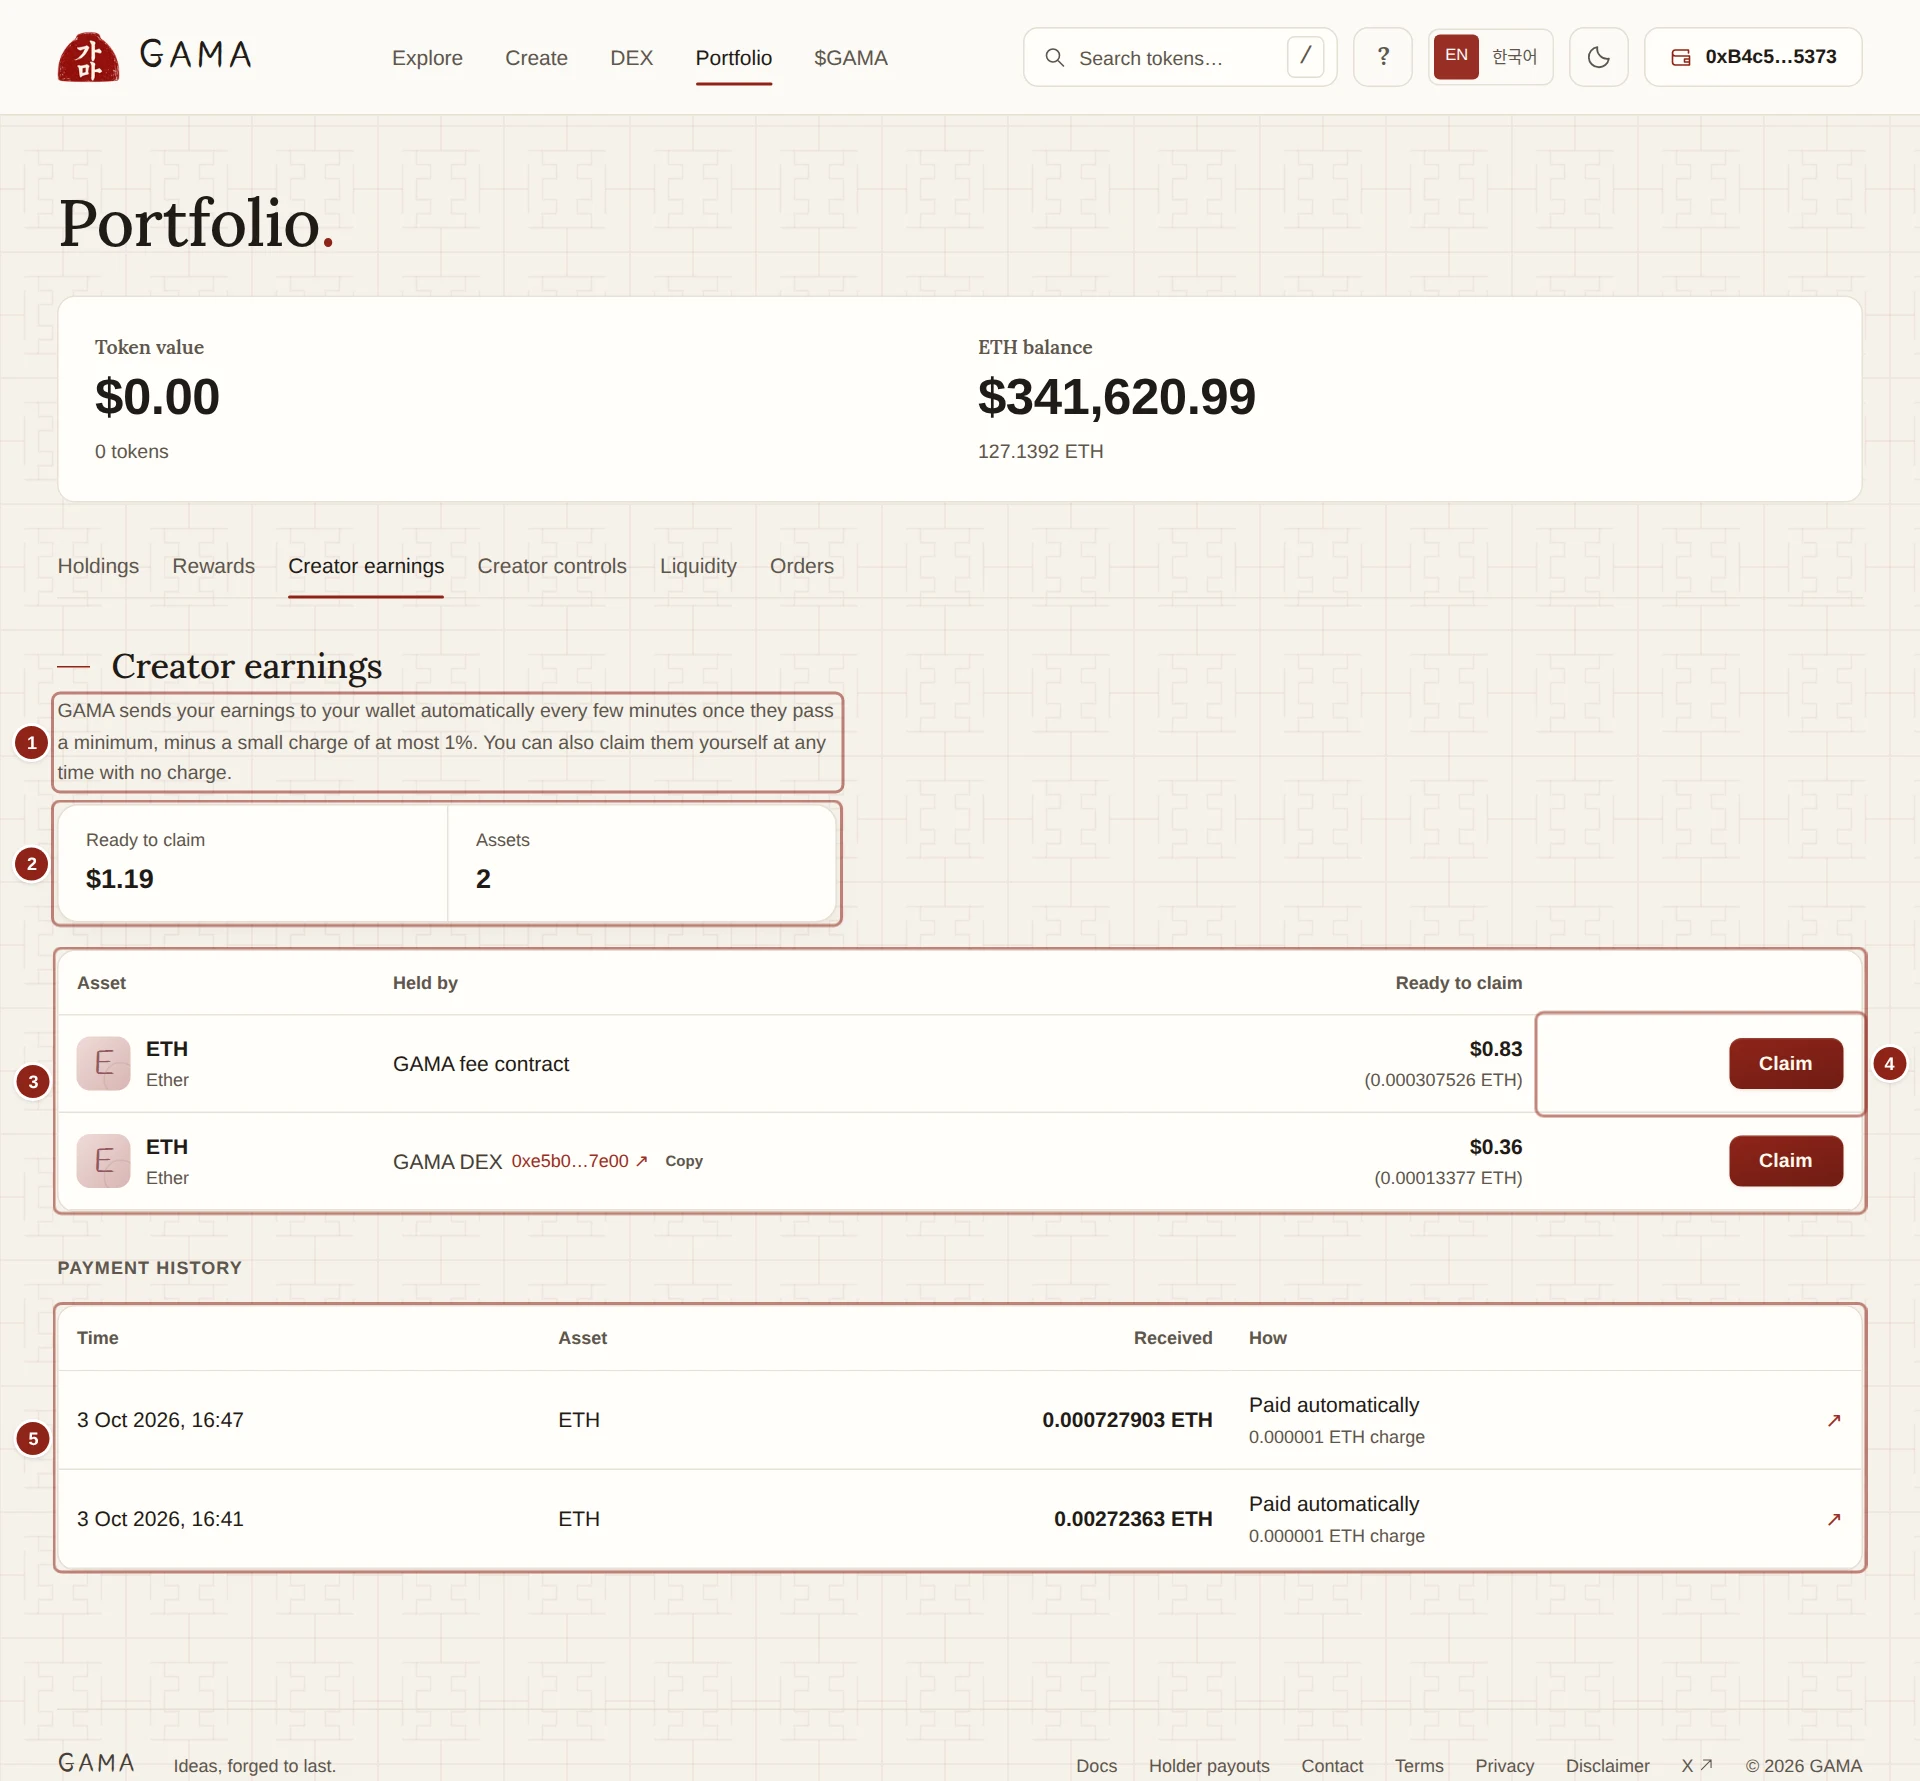Open the Creator controls tab

(x=551, y=566)
